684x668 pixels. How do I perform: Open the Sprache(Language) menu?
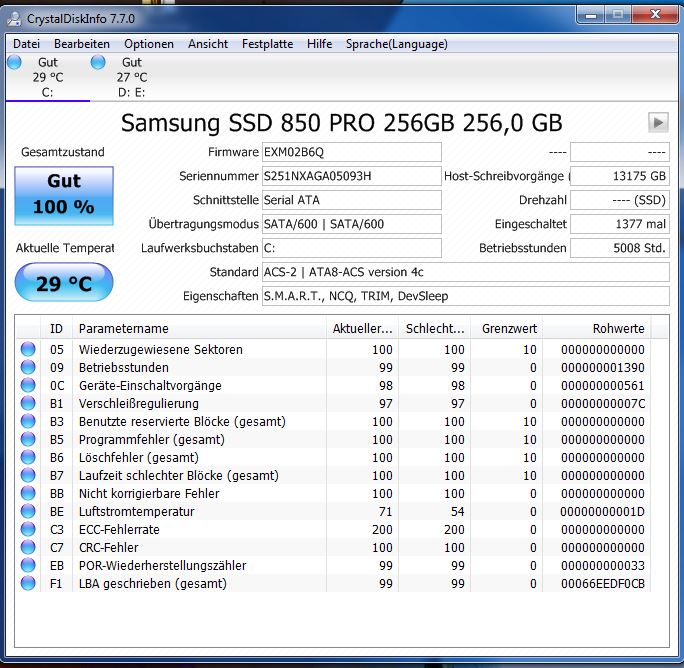point(397,44)
